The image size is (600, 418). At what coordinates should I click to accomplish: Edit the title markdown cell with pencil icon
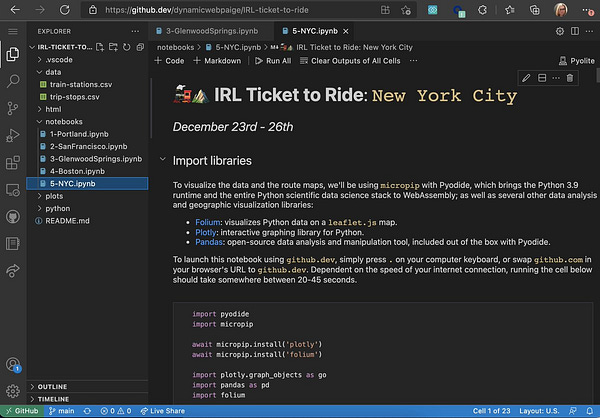click(526, 78)
